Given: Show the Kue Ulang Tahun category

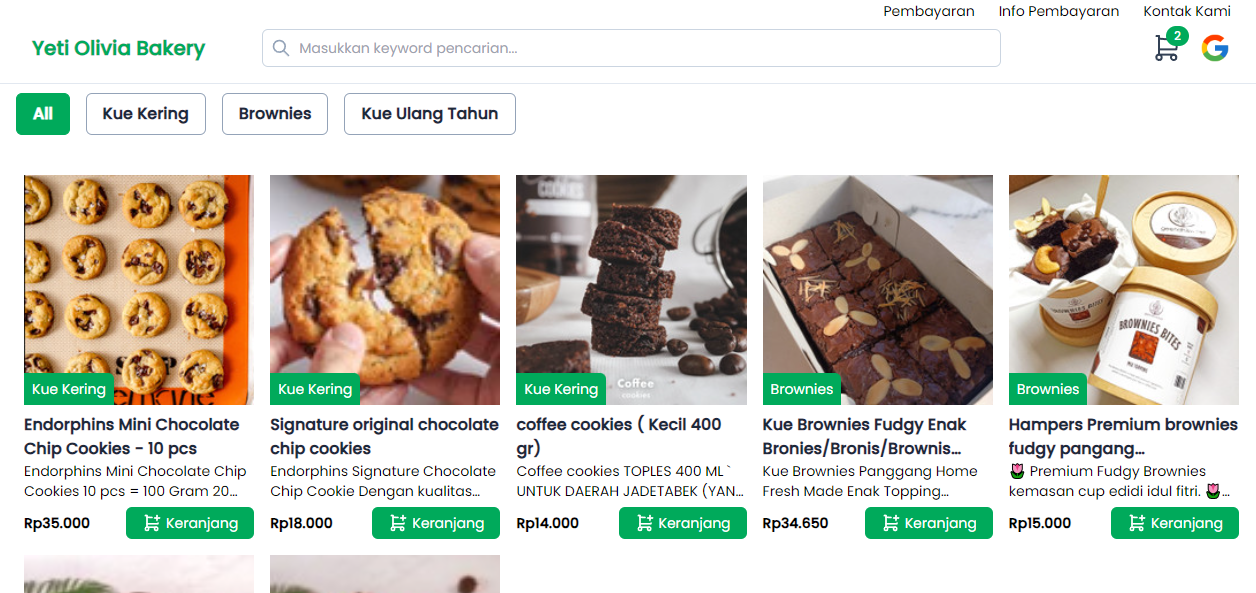Looking at the screenshot, I should click(x=430, y=114).
